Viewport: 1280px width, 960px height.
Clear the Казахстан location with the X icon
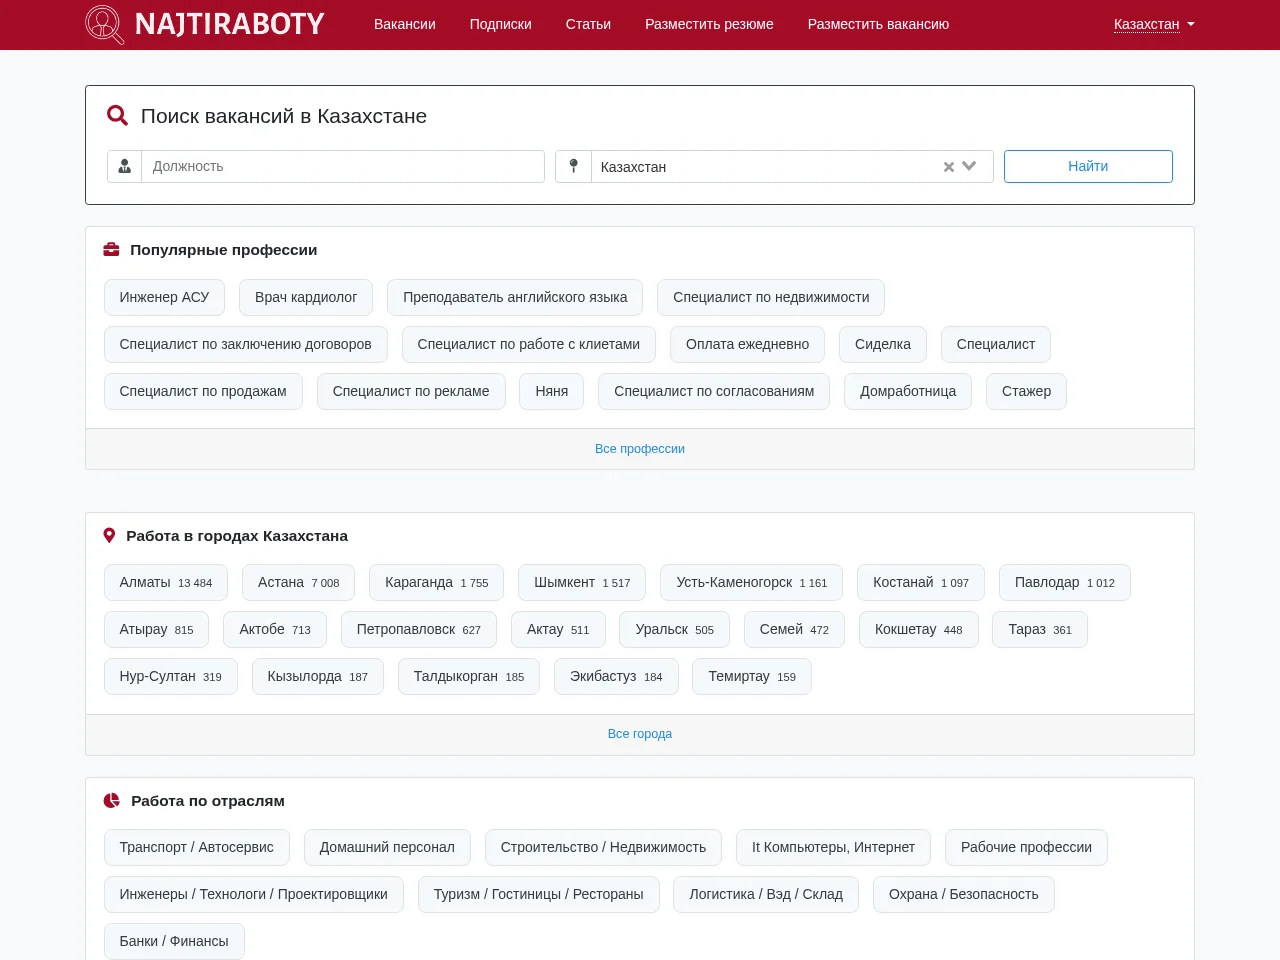pos(948,167)
